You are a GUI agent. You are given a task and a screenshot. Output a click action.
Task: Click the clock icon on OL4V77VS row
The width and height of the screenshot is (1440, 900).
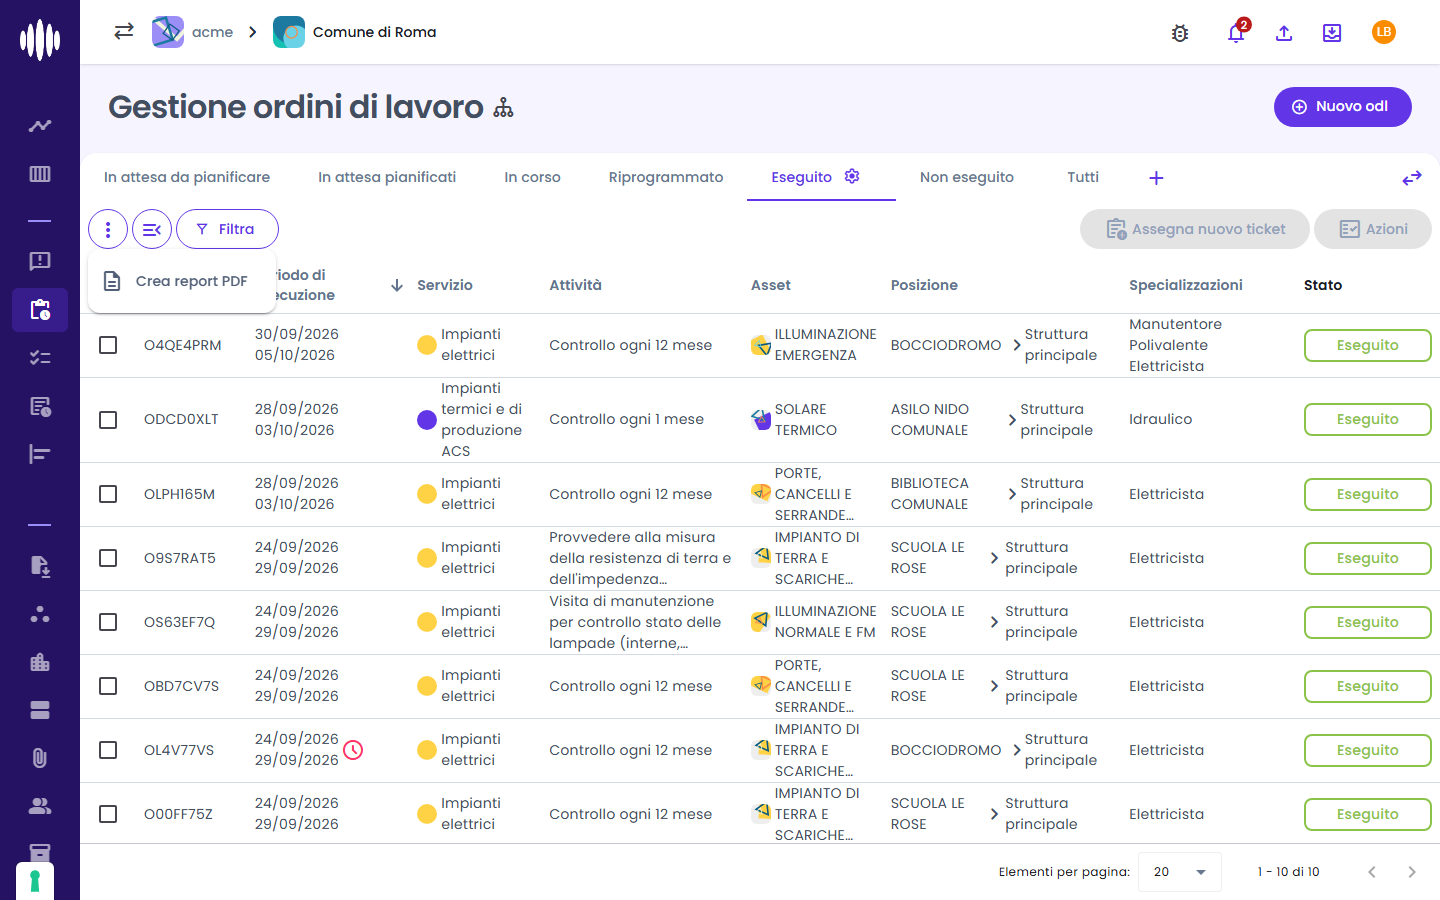click(353, 749)
